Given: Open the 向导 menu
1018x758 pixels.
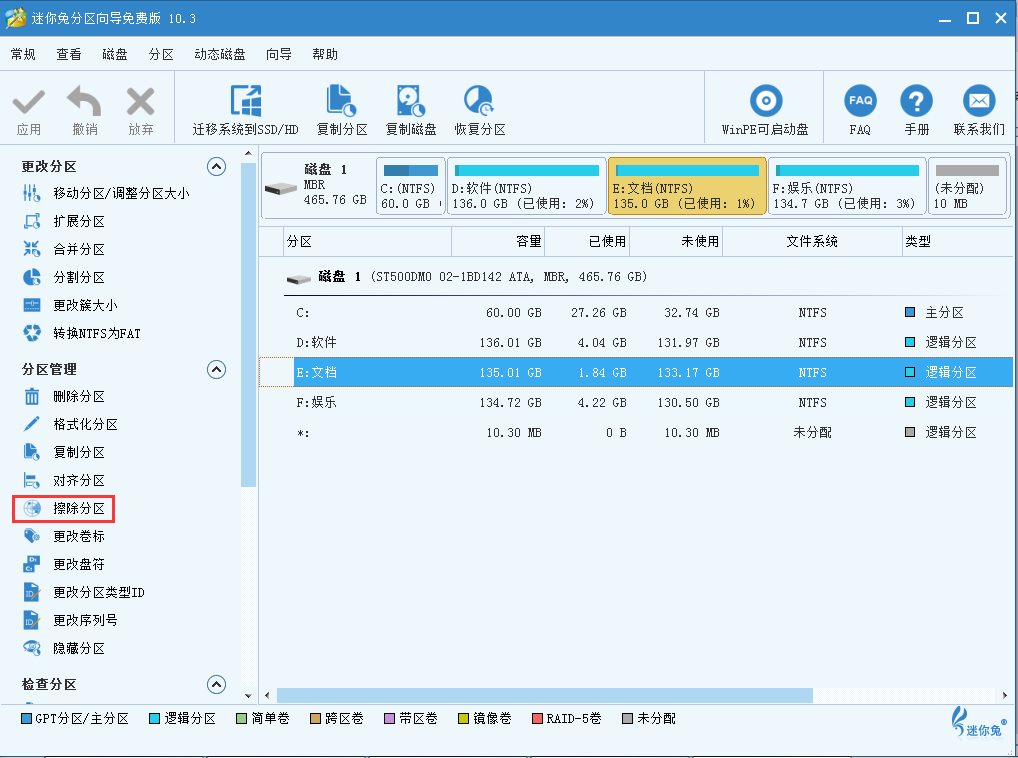Looking at the screenshot, I should tap(279, 55).
